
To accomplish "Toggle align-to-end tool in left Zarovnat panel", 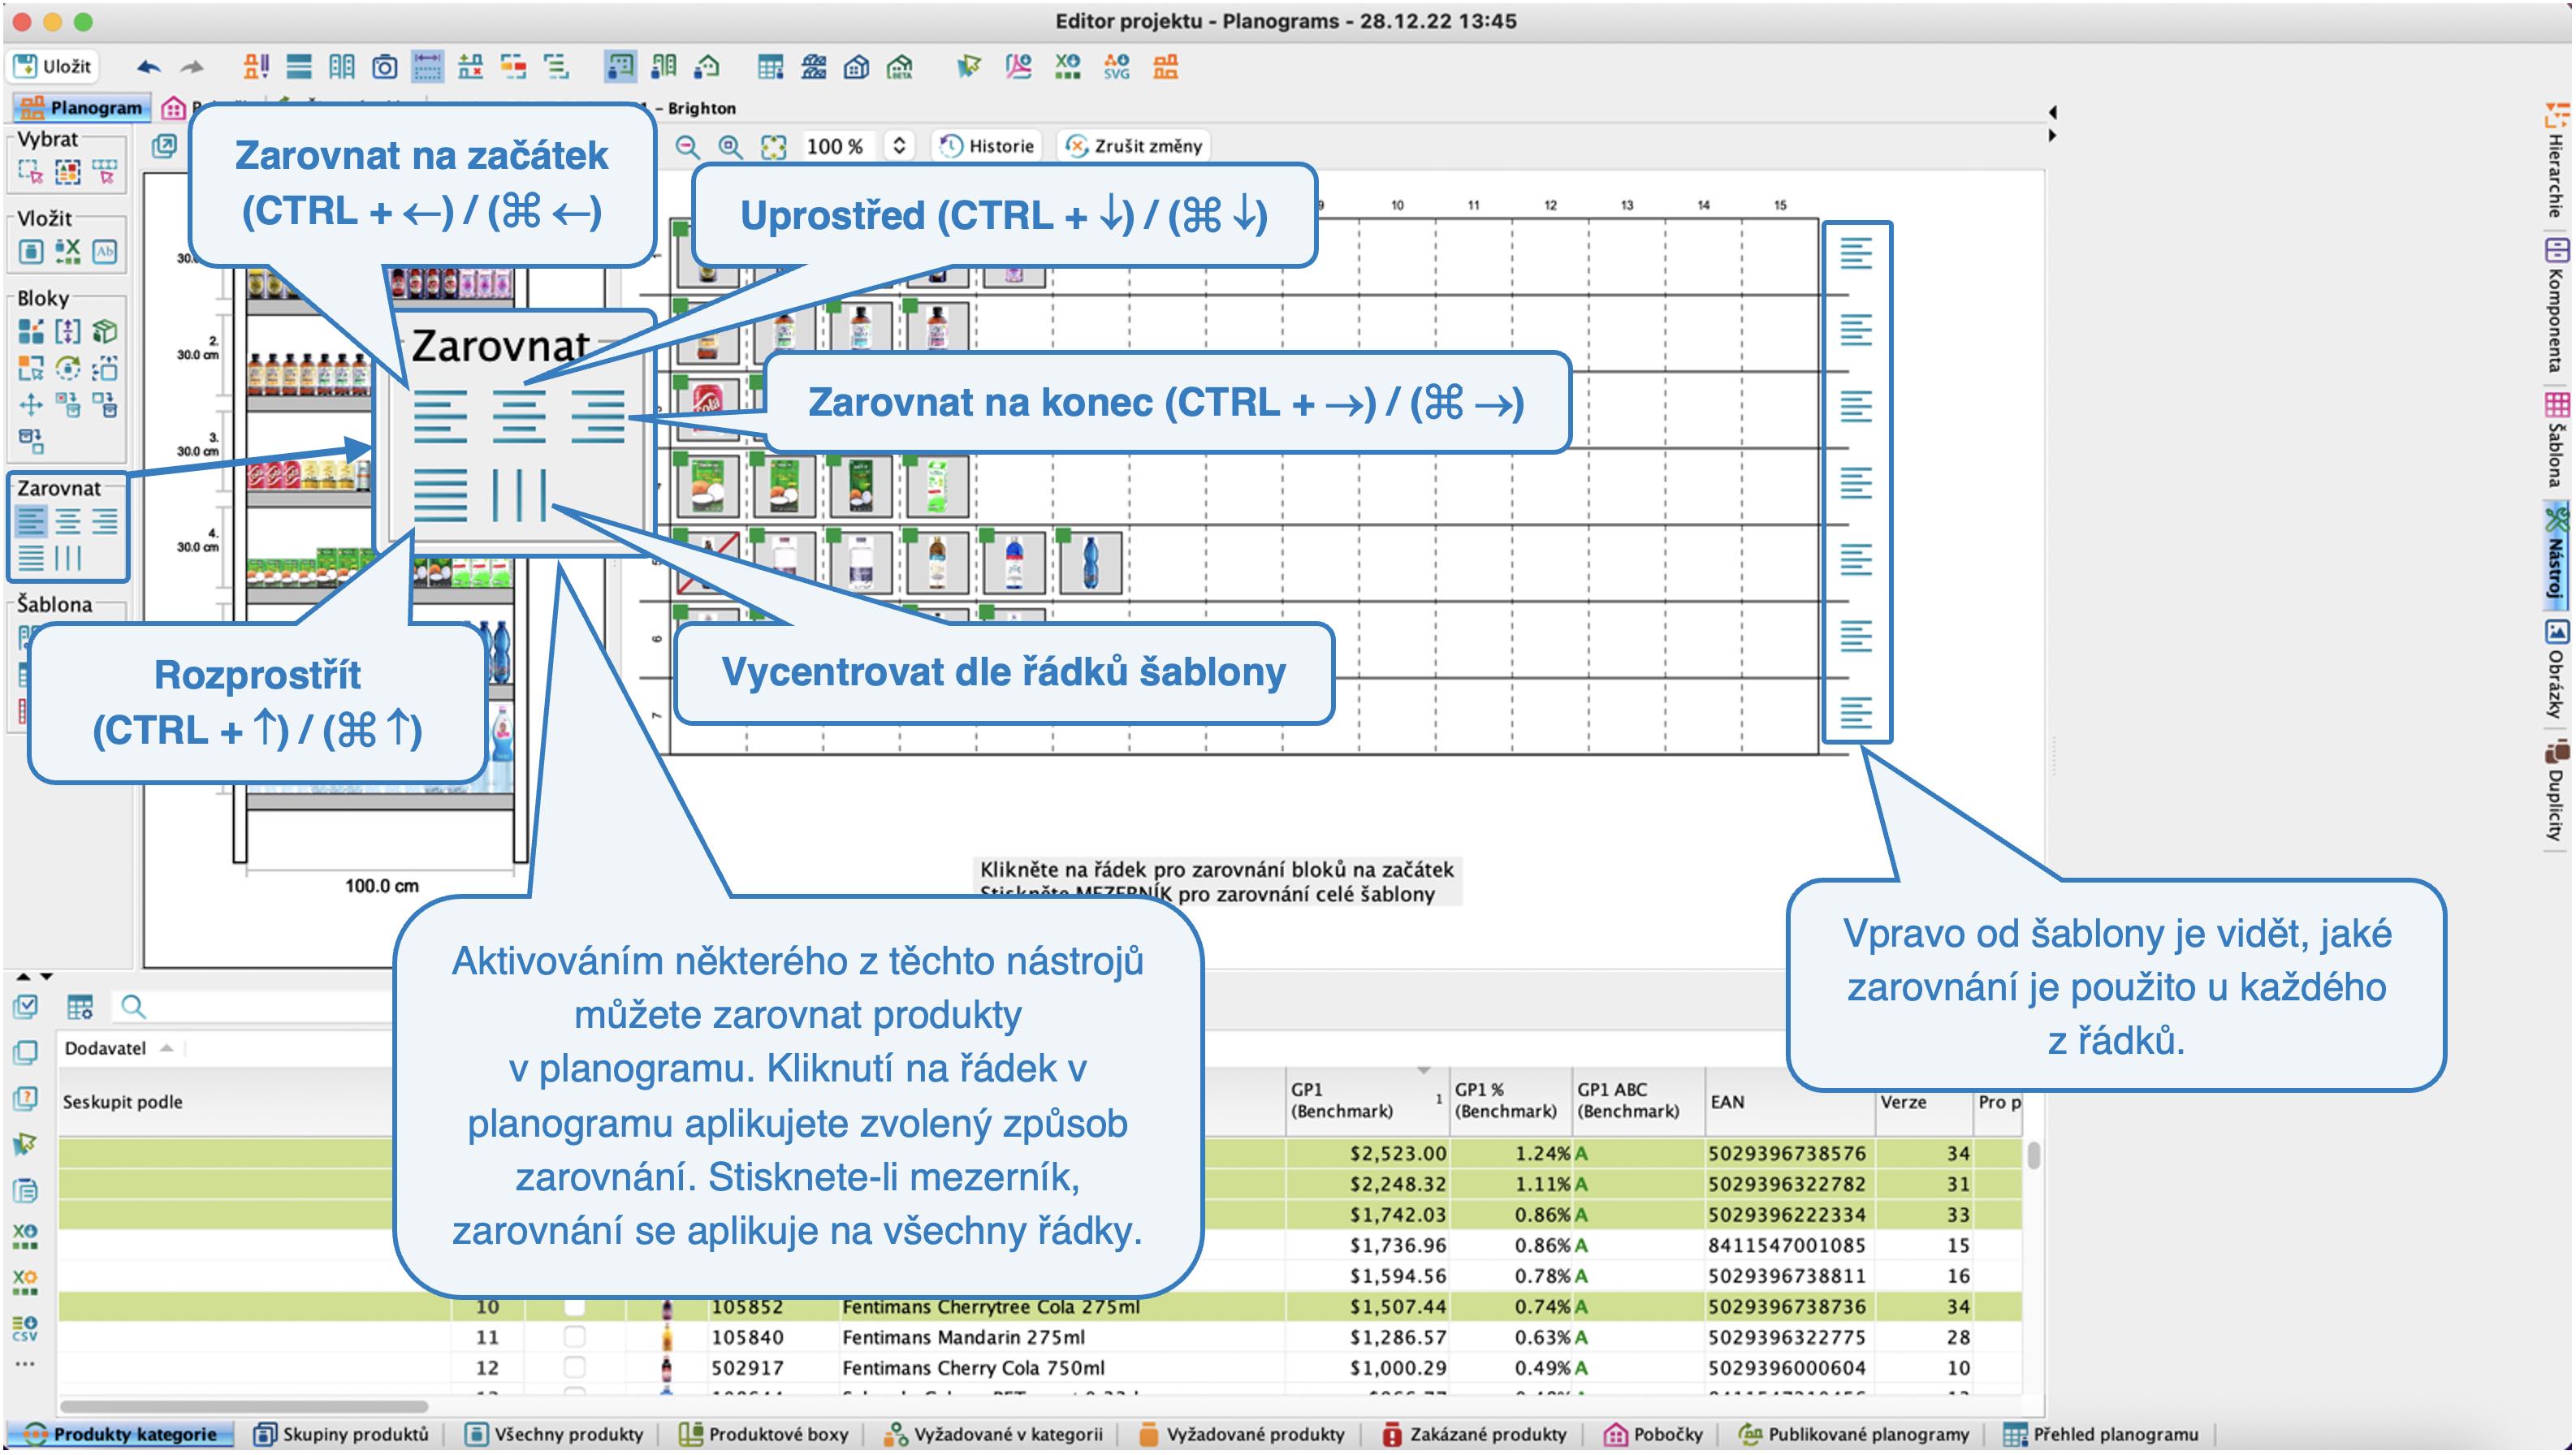I will pyautogui.click(x=105, y=521).
